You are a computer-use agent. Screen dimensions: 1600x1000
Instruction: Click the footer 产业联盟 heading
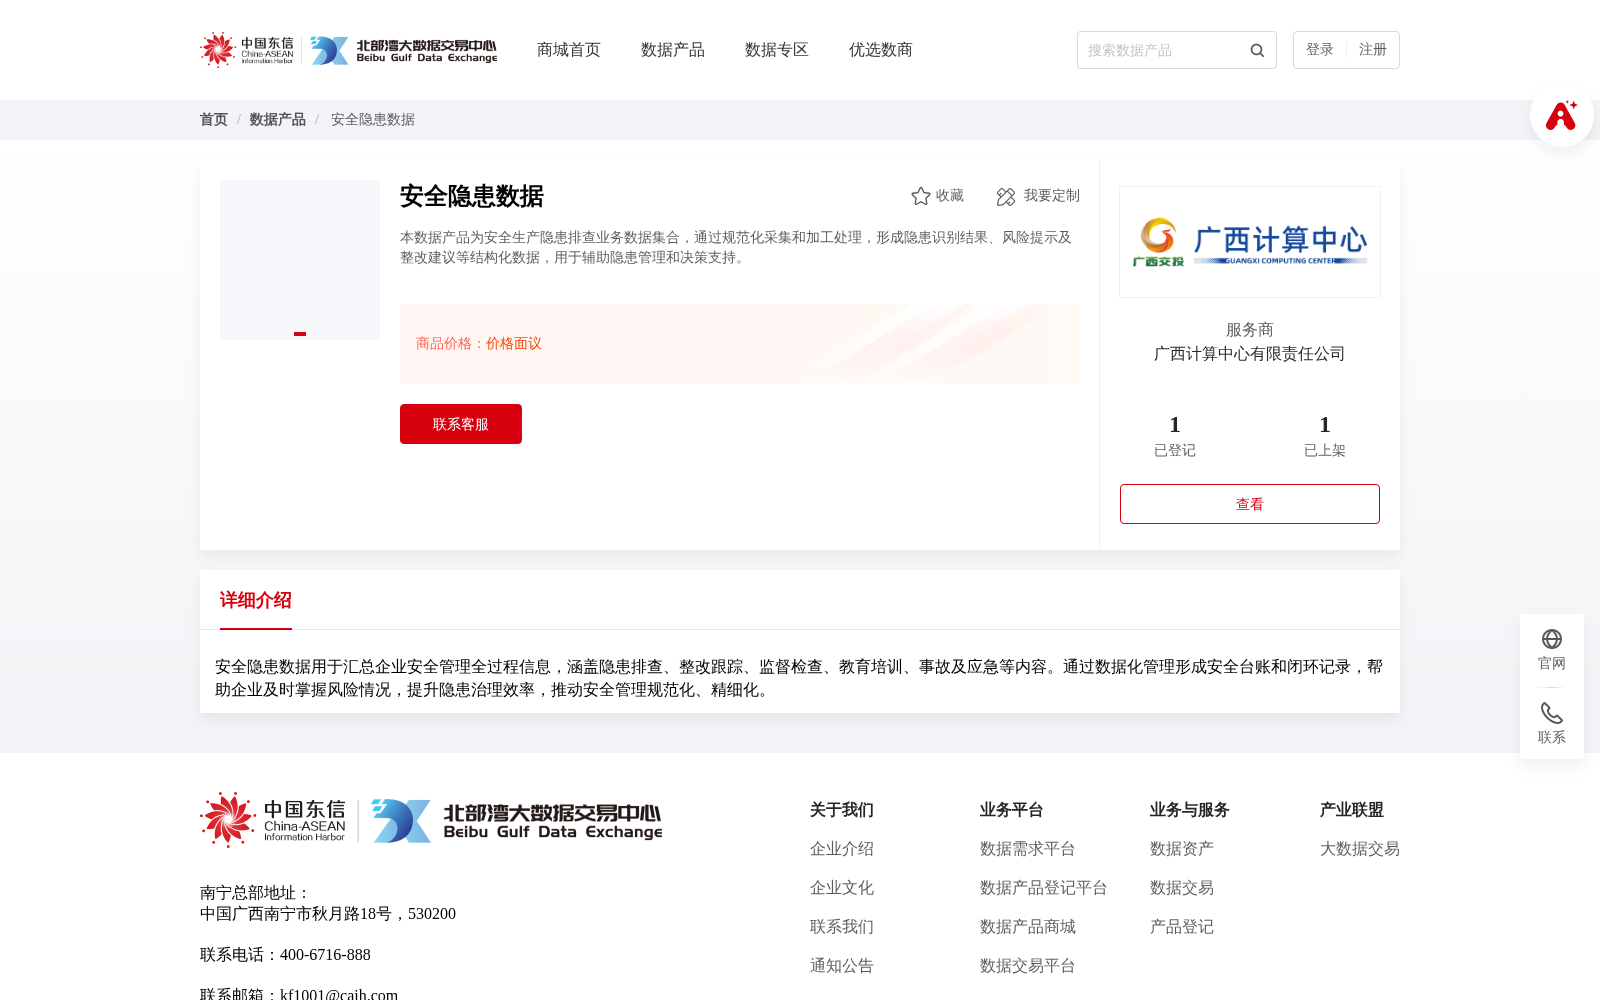1352,810
